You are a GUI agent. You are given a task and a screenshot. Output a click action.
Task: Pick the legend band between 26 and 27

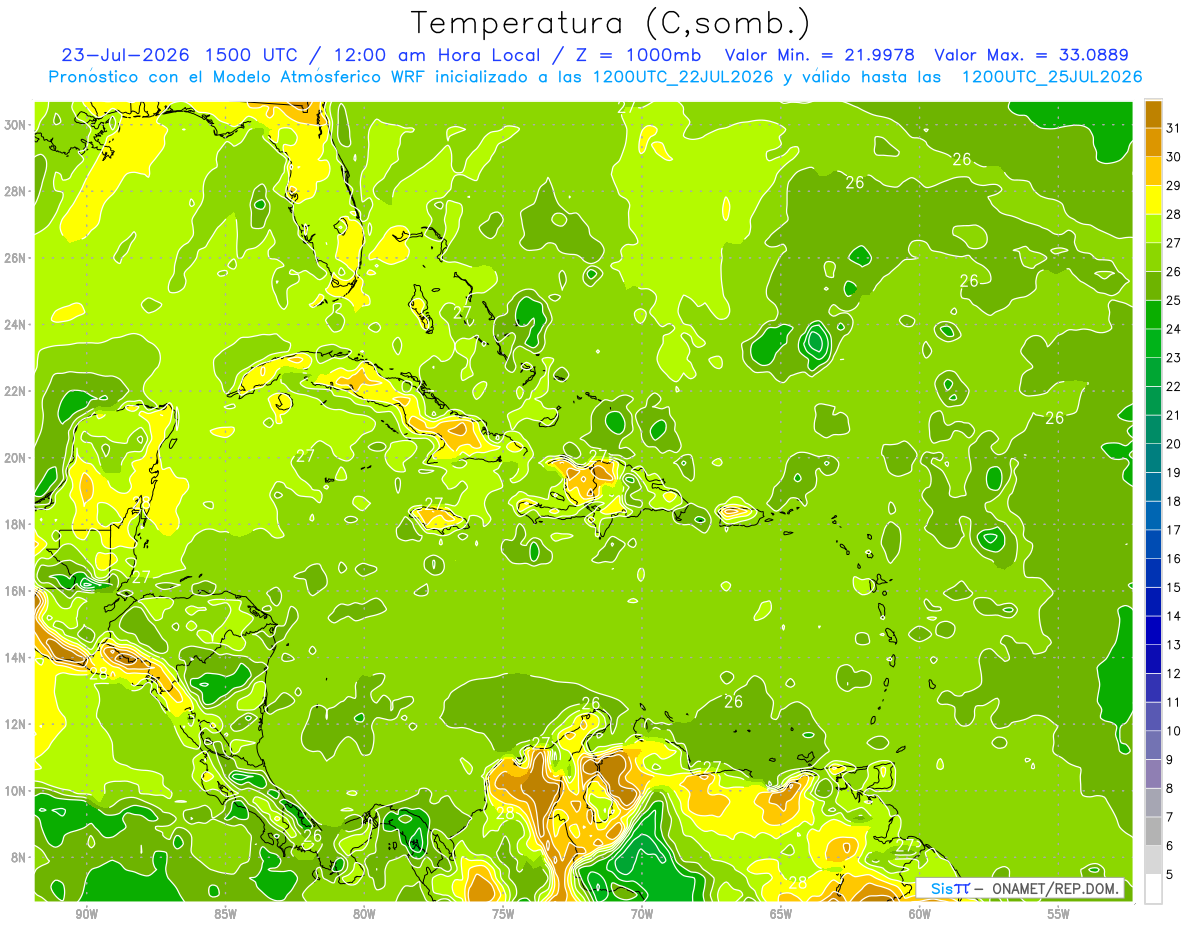(x=1153, y=257)
